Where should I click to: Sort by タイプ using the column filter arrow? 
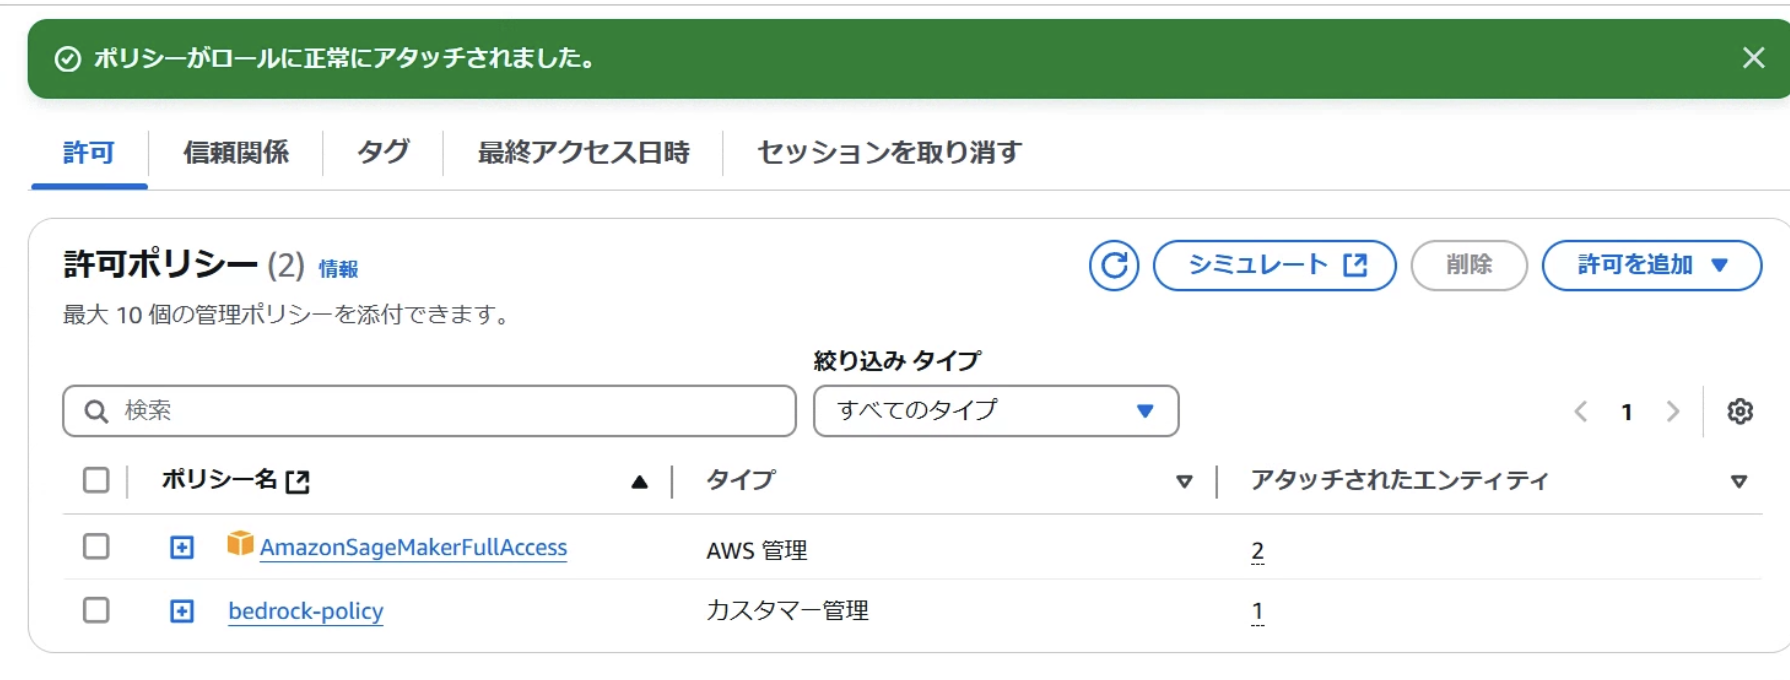coord(1186,481)
